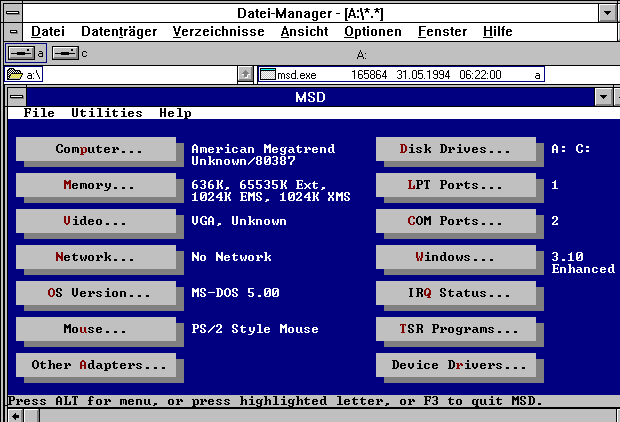Screen dimensions: 620x422
Task: Open the TSR Programs... details
Action: 456,329
